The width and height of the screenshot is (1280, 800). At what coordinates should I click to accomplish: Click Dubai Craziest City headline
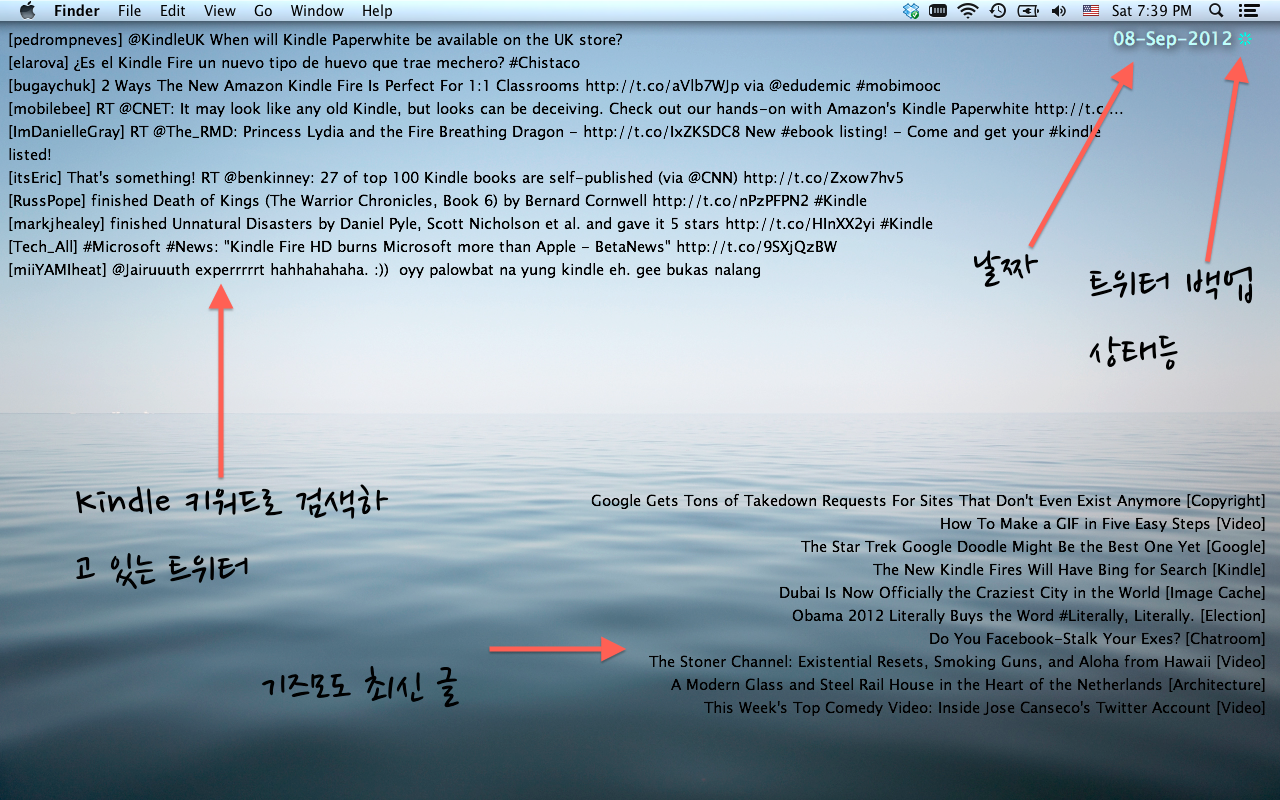(x=1022, y=593)
